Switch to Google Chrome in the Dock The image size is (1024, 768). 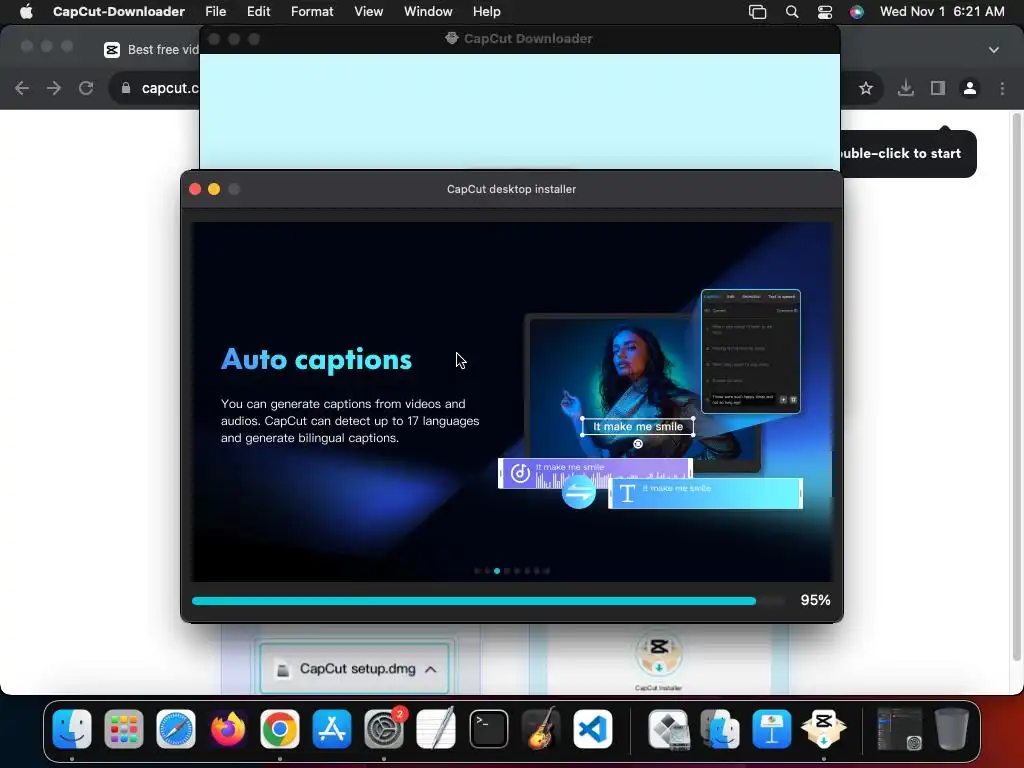coord(280,729)
